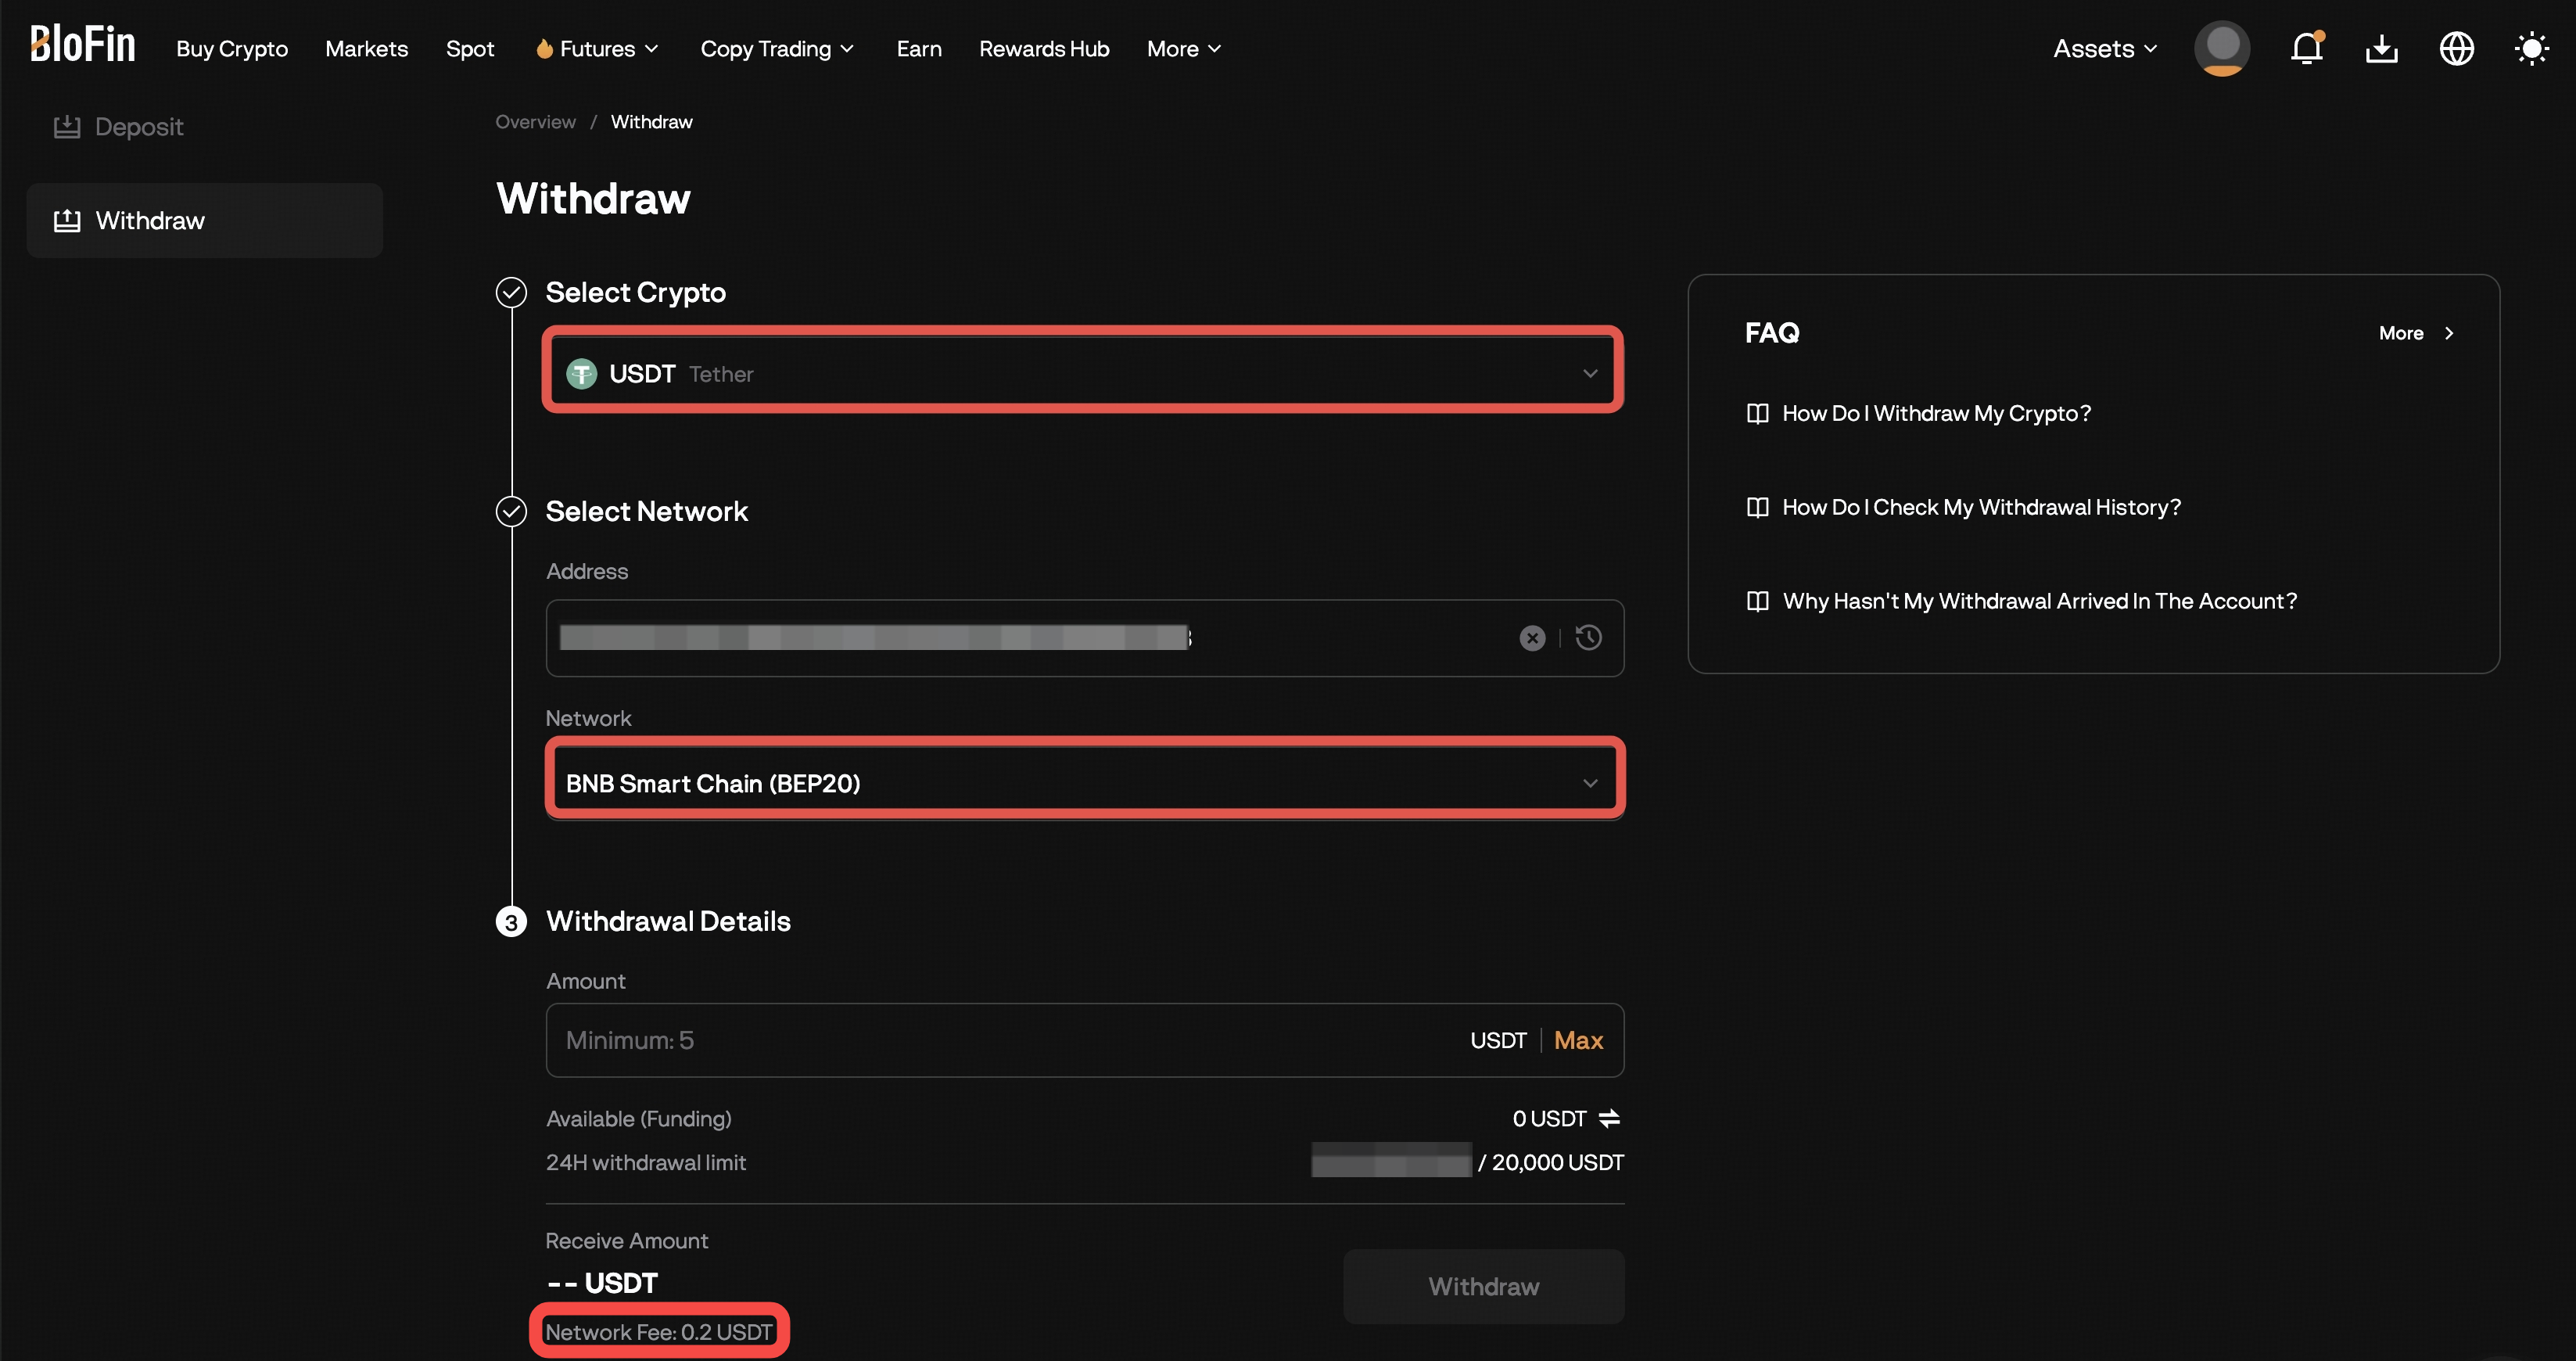Click the globe language icon
Image resolution: width=2576 pixels, height=1361 pixels.
tap(2456, 48)
